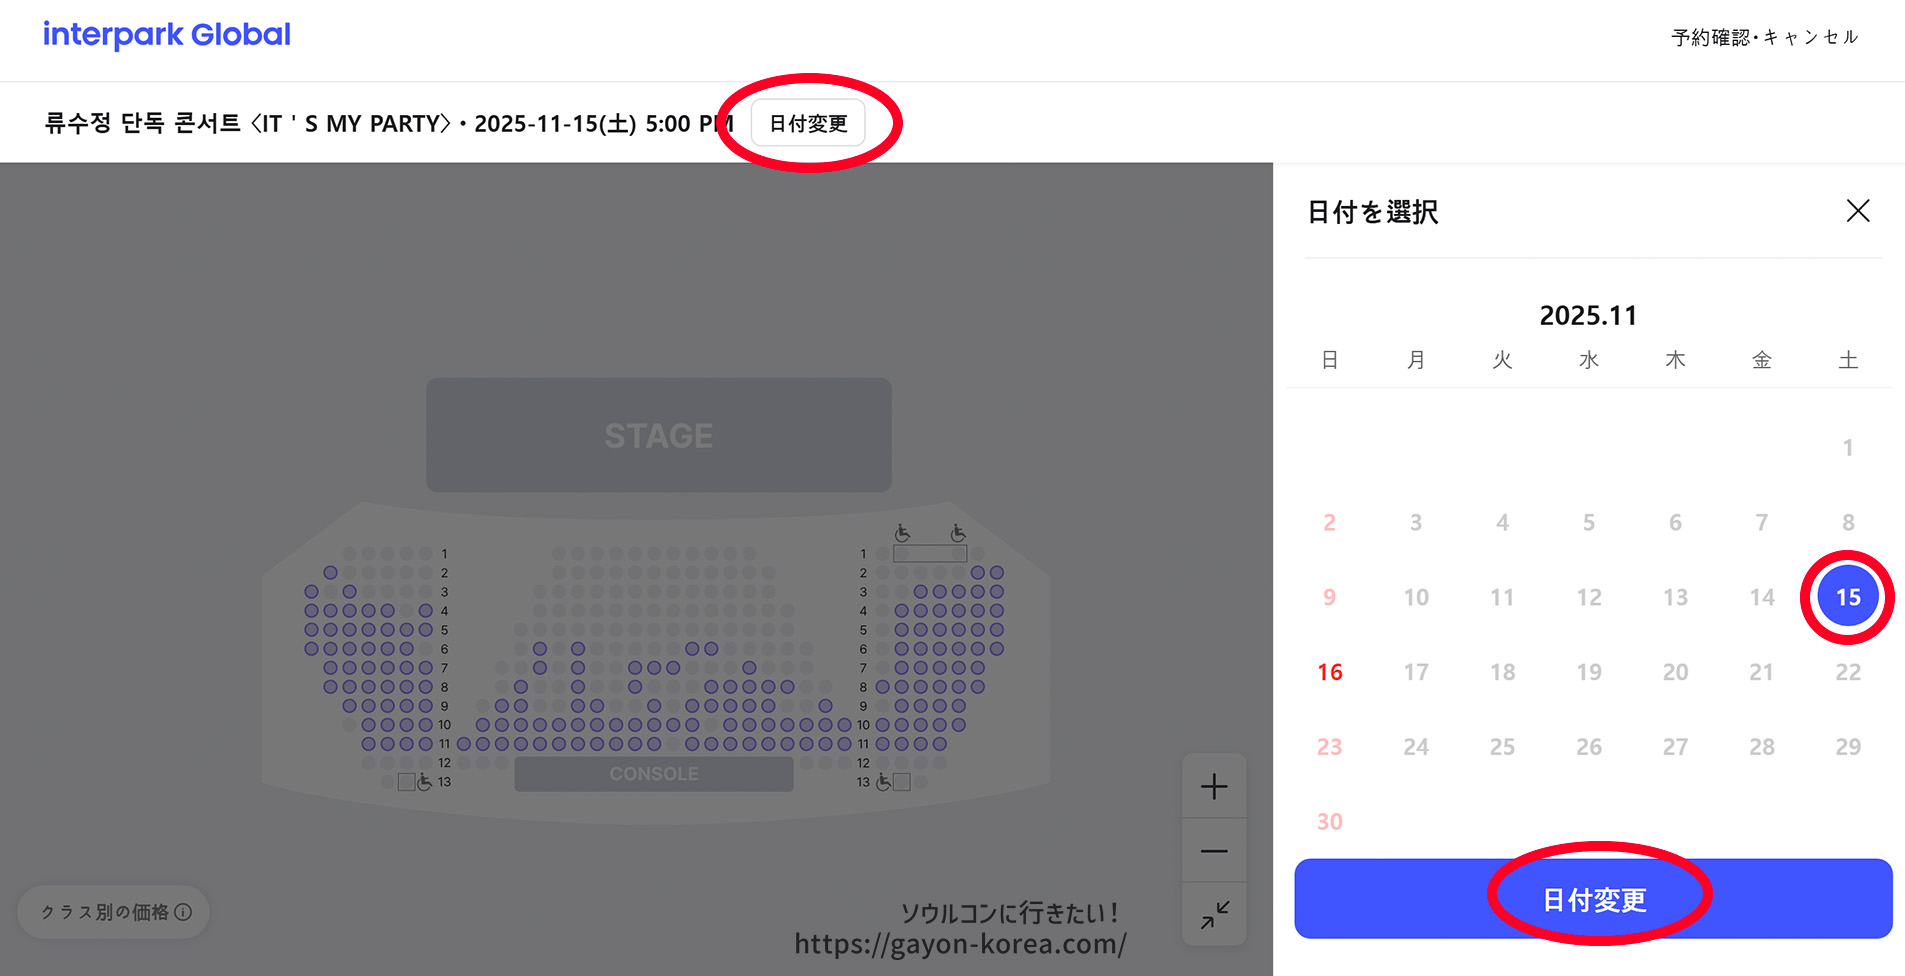This screenshot has width=1905, height=976.
Task: Click wheelchair icon at row 13 left section
Action: pyautogui.click(x=424, y=782)
